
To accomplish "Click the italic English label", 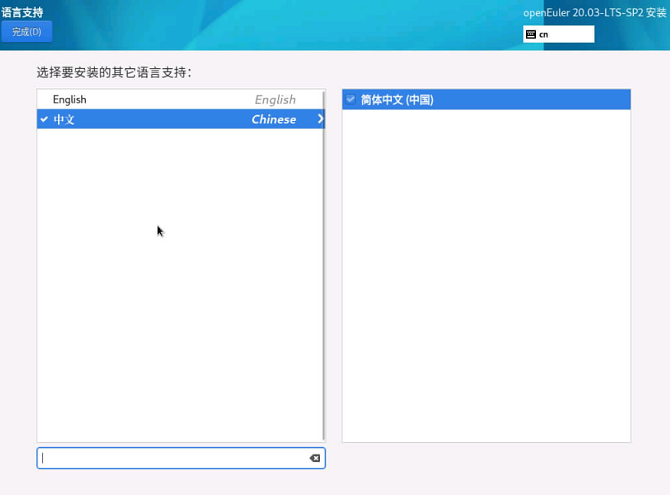I will (275, 99).
